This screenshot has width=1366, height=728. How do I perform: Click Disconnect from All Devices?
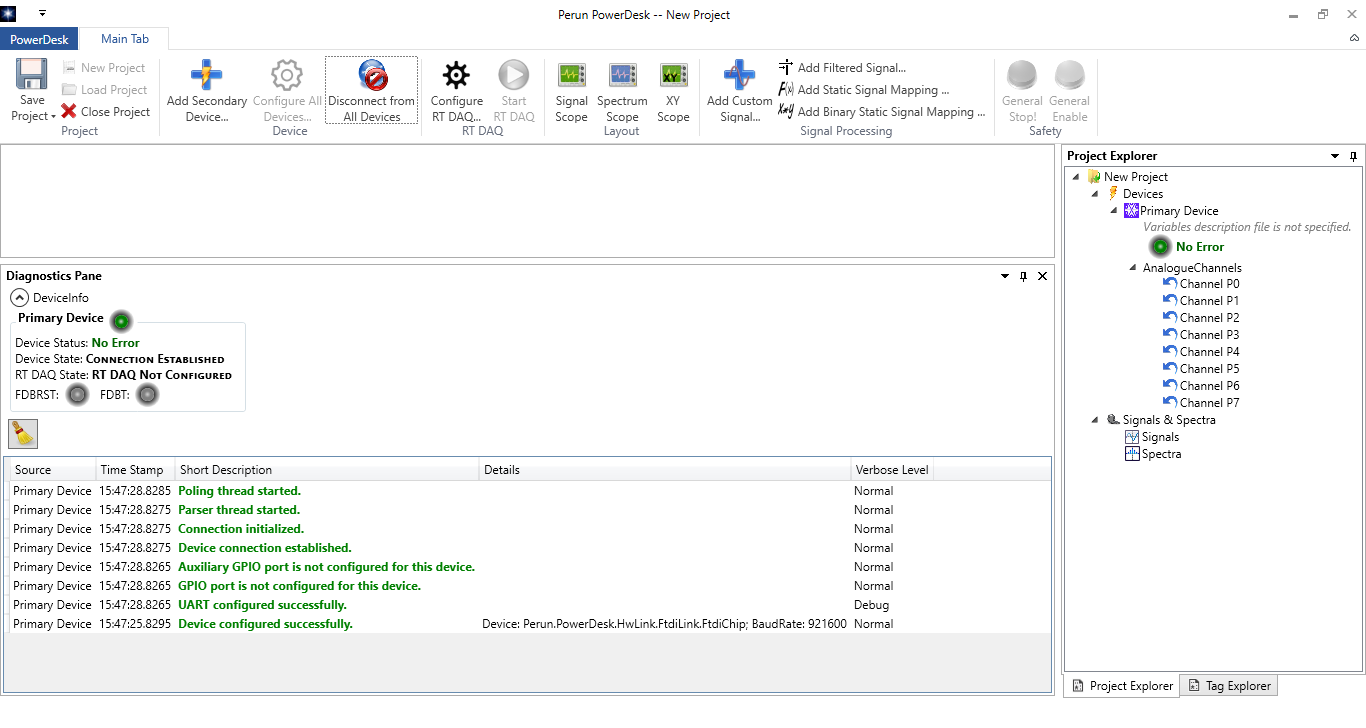pos(371,76)
